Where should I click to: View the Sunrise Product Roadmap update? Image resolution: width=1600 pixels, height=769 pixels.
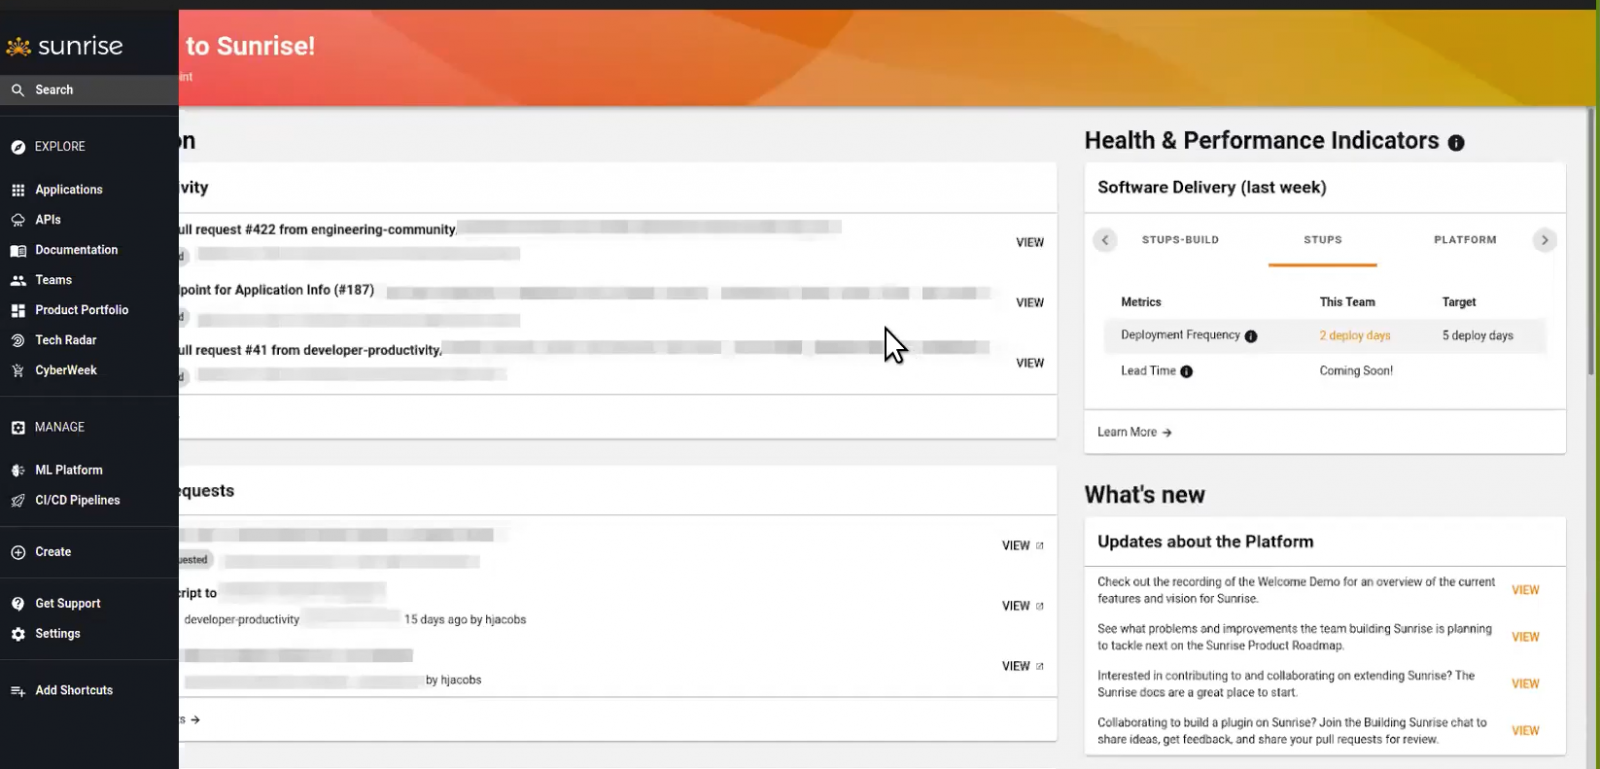(1525, 637)
